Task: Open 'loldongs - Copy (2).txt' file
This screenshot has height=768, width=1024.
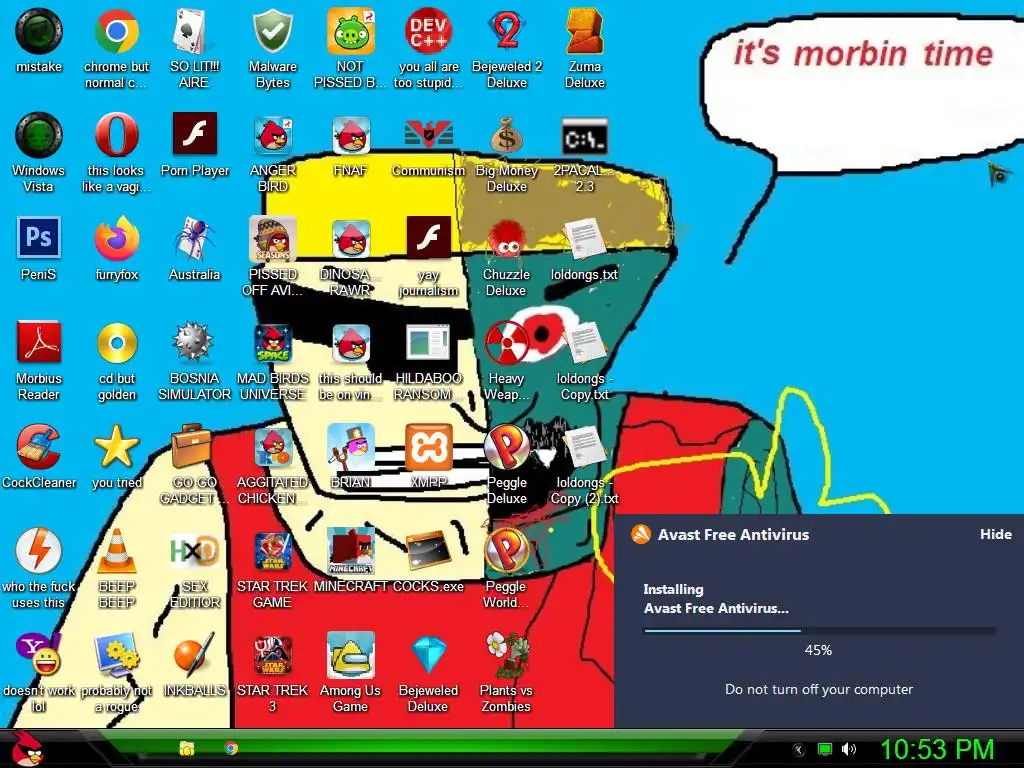Action: point(584,447)
